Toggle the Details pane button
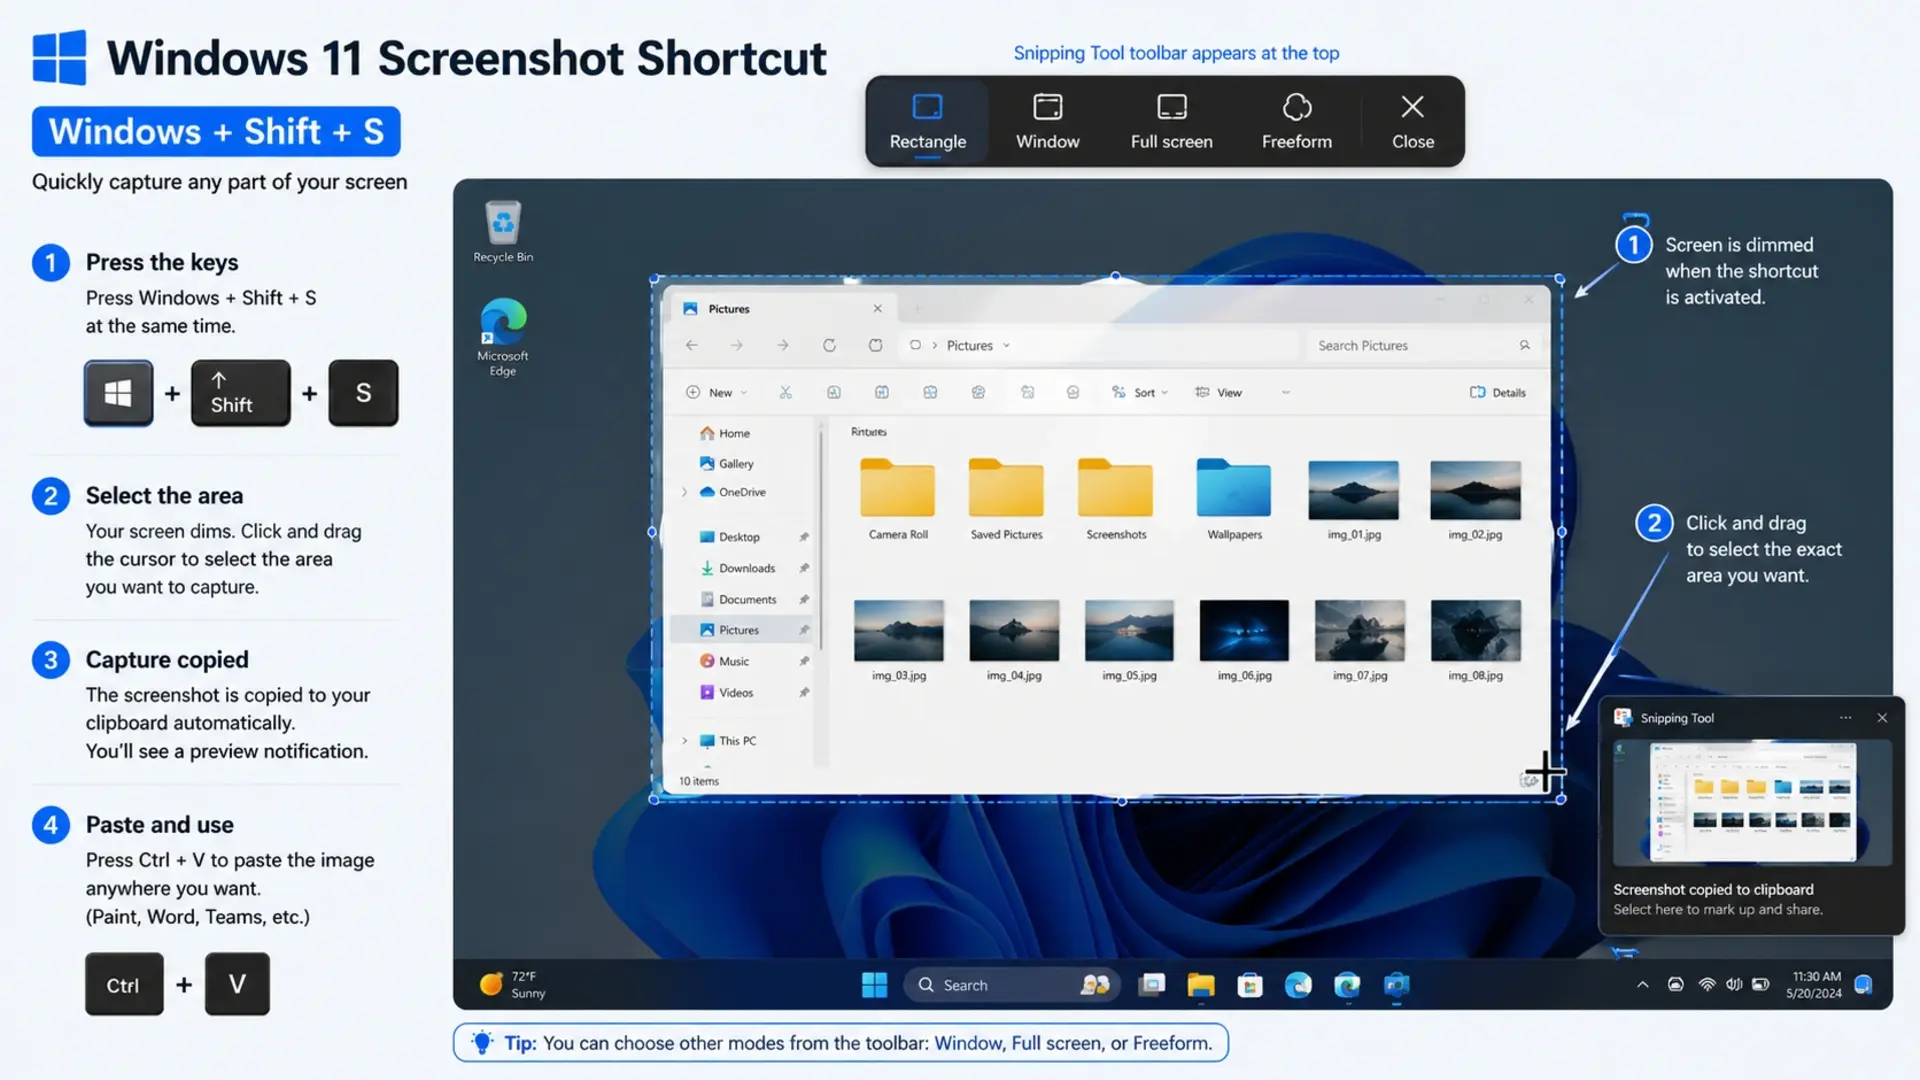The image size is (1920, 1080). click(x=1497, y=393)
